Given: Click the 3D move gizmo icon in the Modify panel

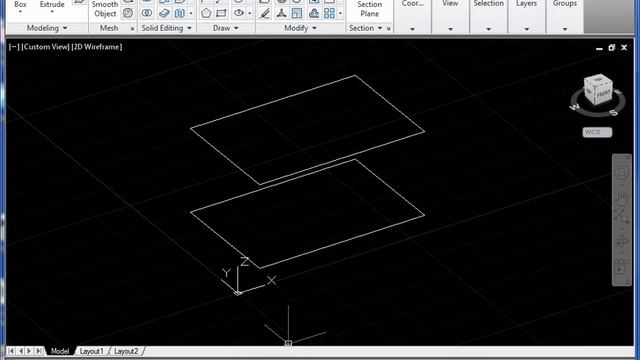Looking at the screenshot, I should (x=281, y=13).
